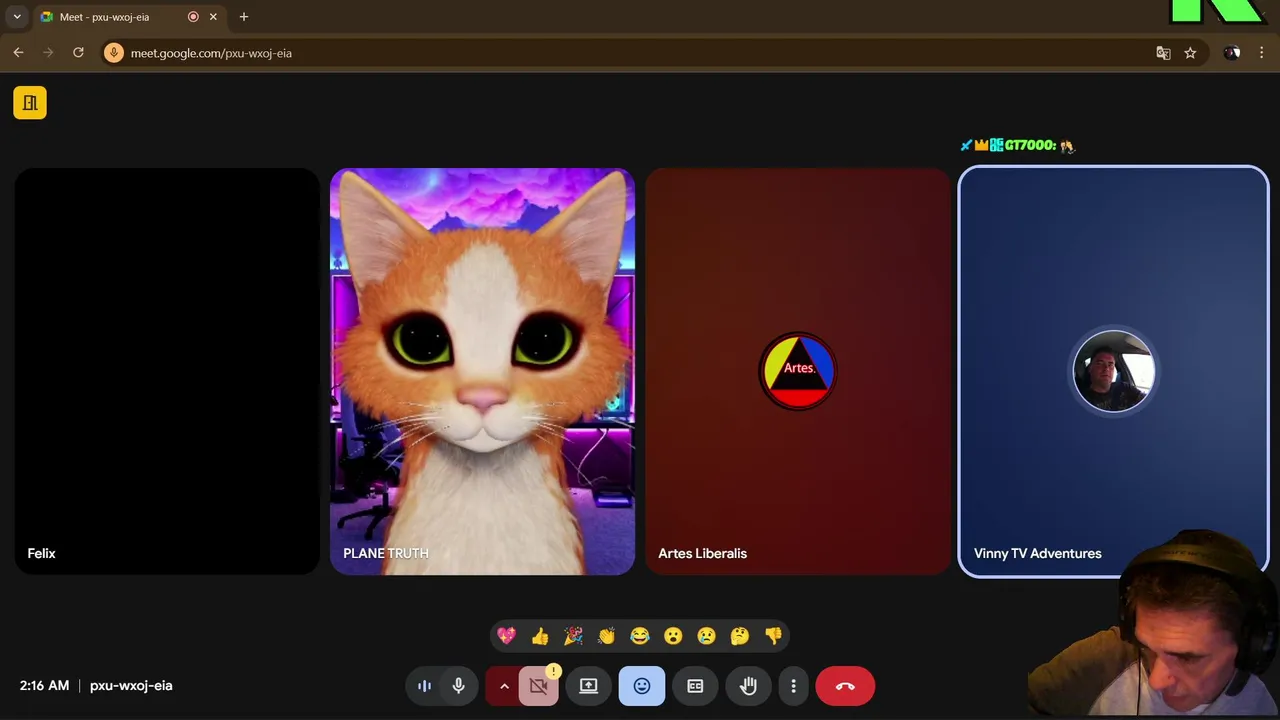
Task: Click the meeting code pxu-wxoj-eia text
Action: pyautogui.click(x=131, y=686)
